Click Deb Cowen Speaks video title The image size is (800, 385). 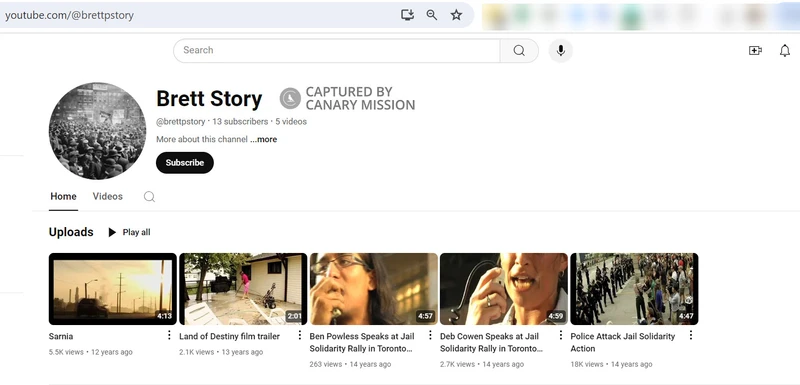coord(491,343)
